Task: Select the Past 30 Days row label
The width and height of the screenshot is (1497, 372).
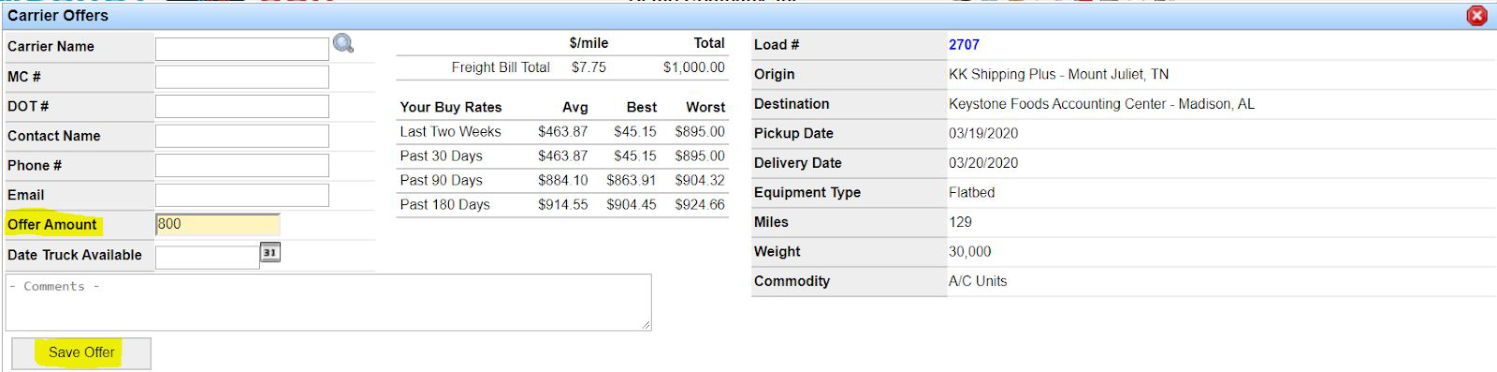Action: pyautogui.click(x=441, y=156)
